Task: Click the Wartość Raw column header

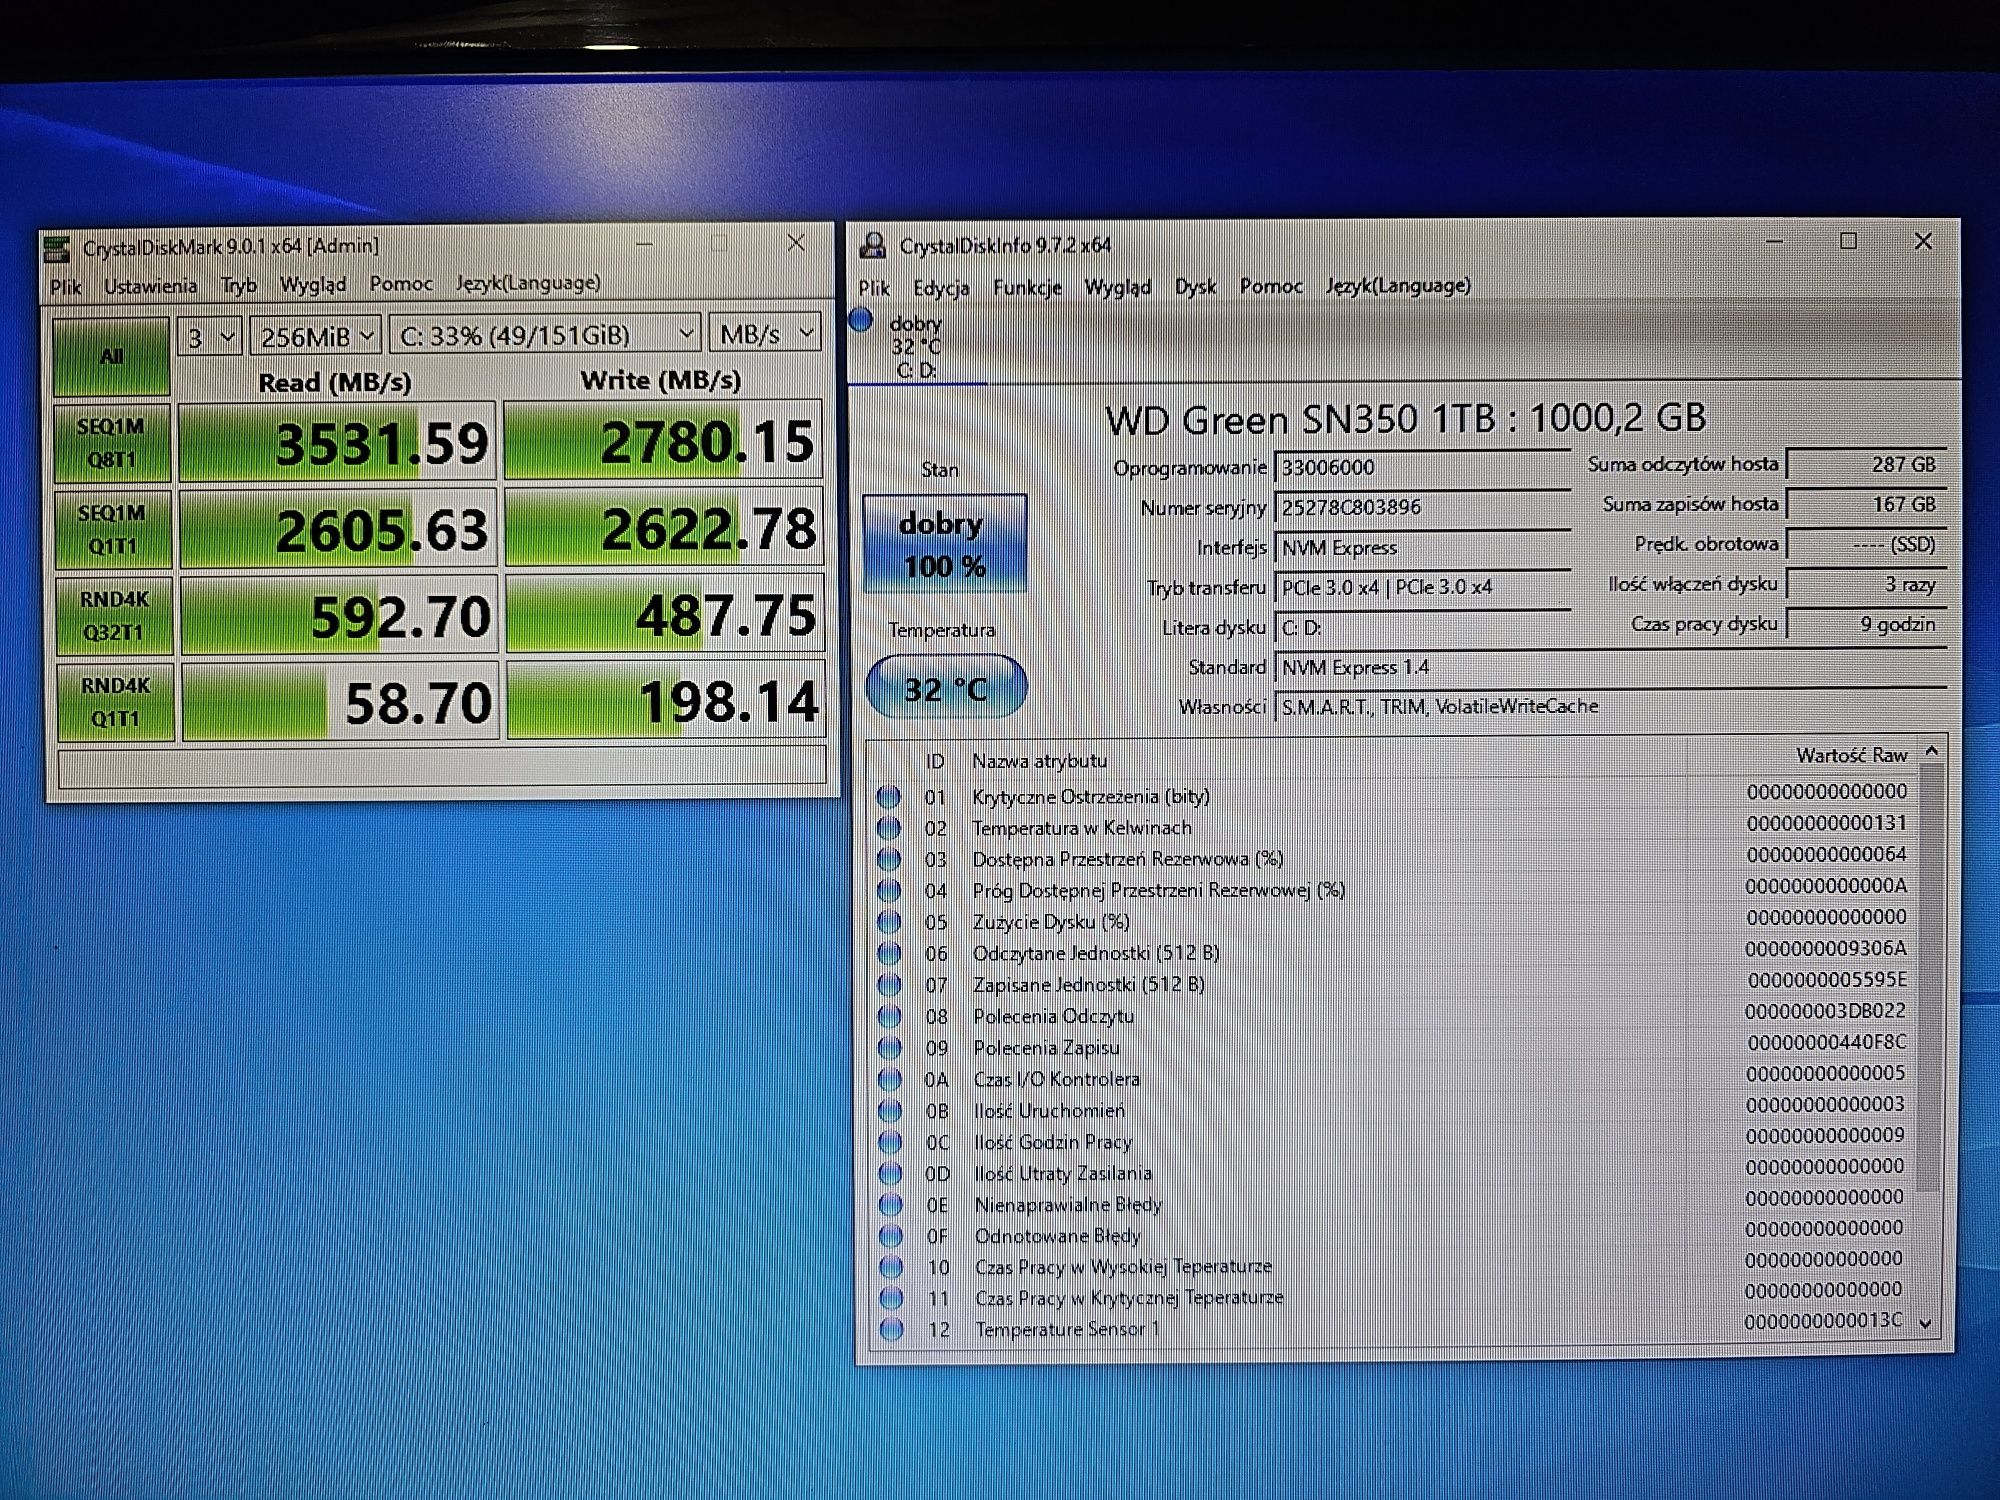Action: [x=1852, y=756]
